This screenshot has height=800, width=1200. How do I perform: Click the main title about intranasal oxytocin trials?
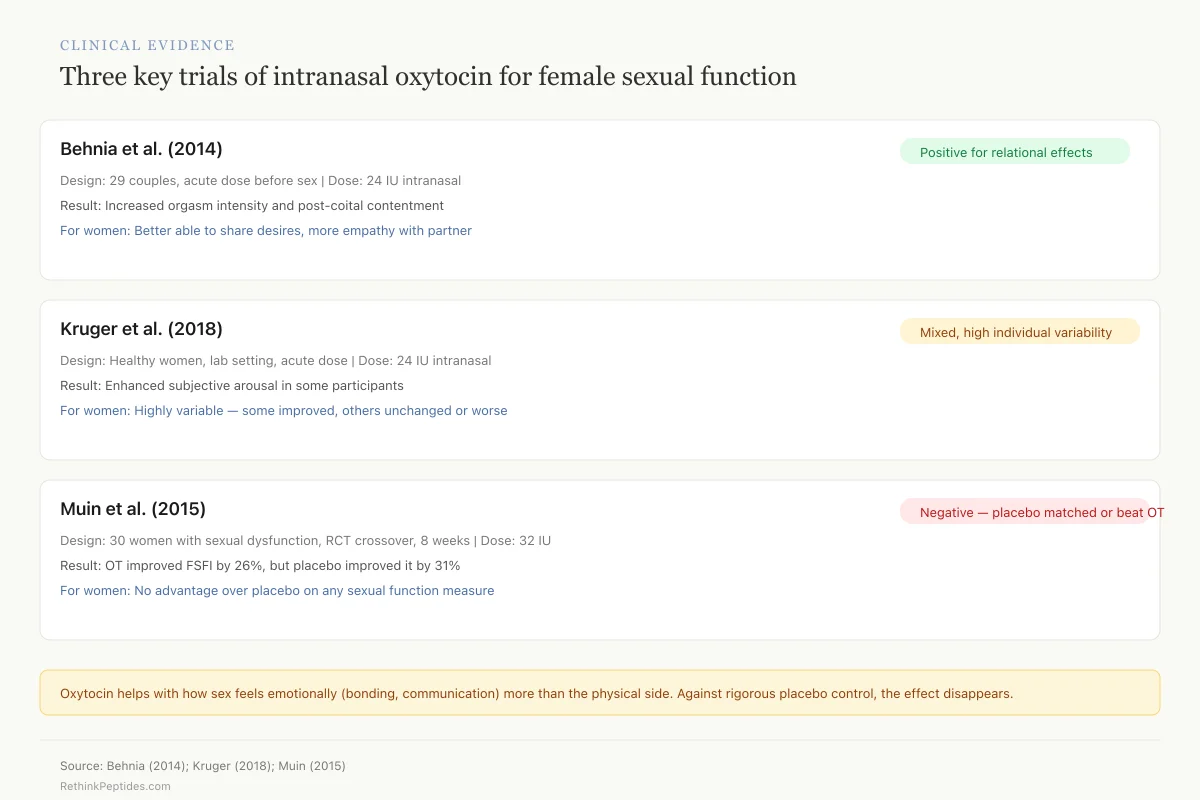click(x=428, y=77)
